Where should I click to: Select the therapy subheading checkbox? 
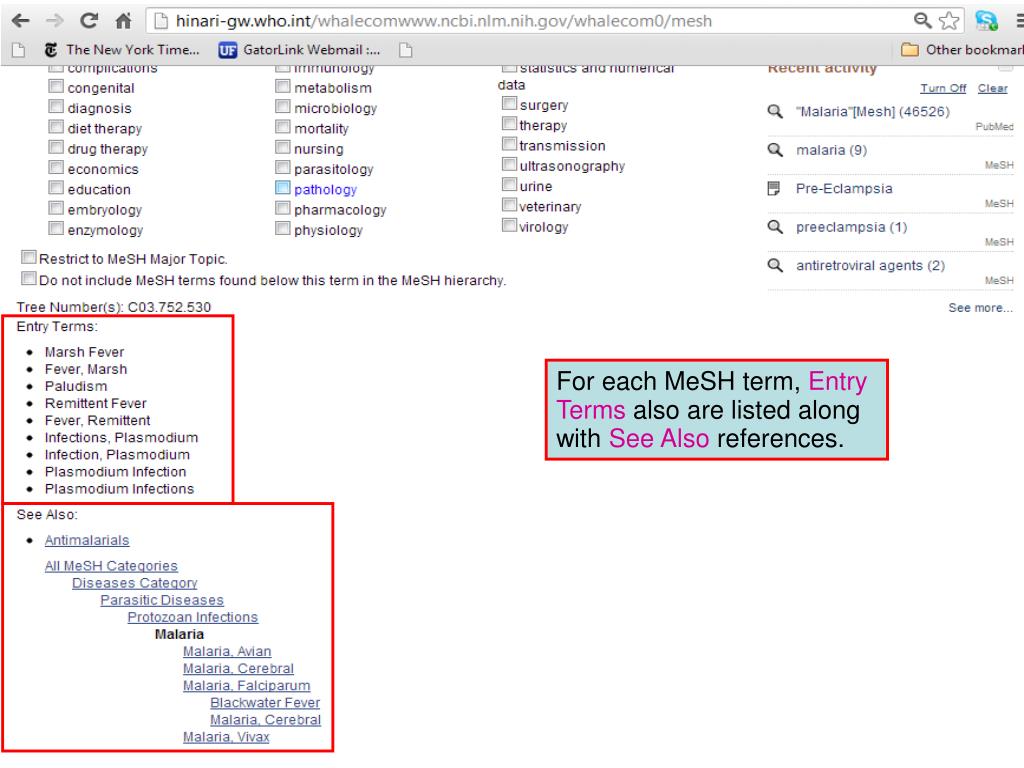click(x=509, y=123)
